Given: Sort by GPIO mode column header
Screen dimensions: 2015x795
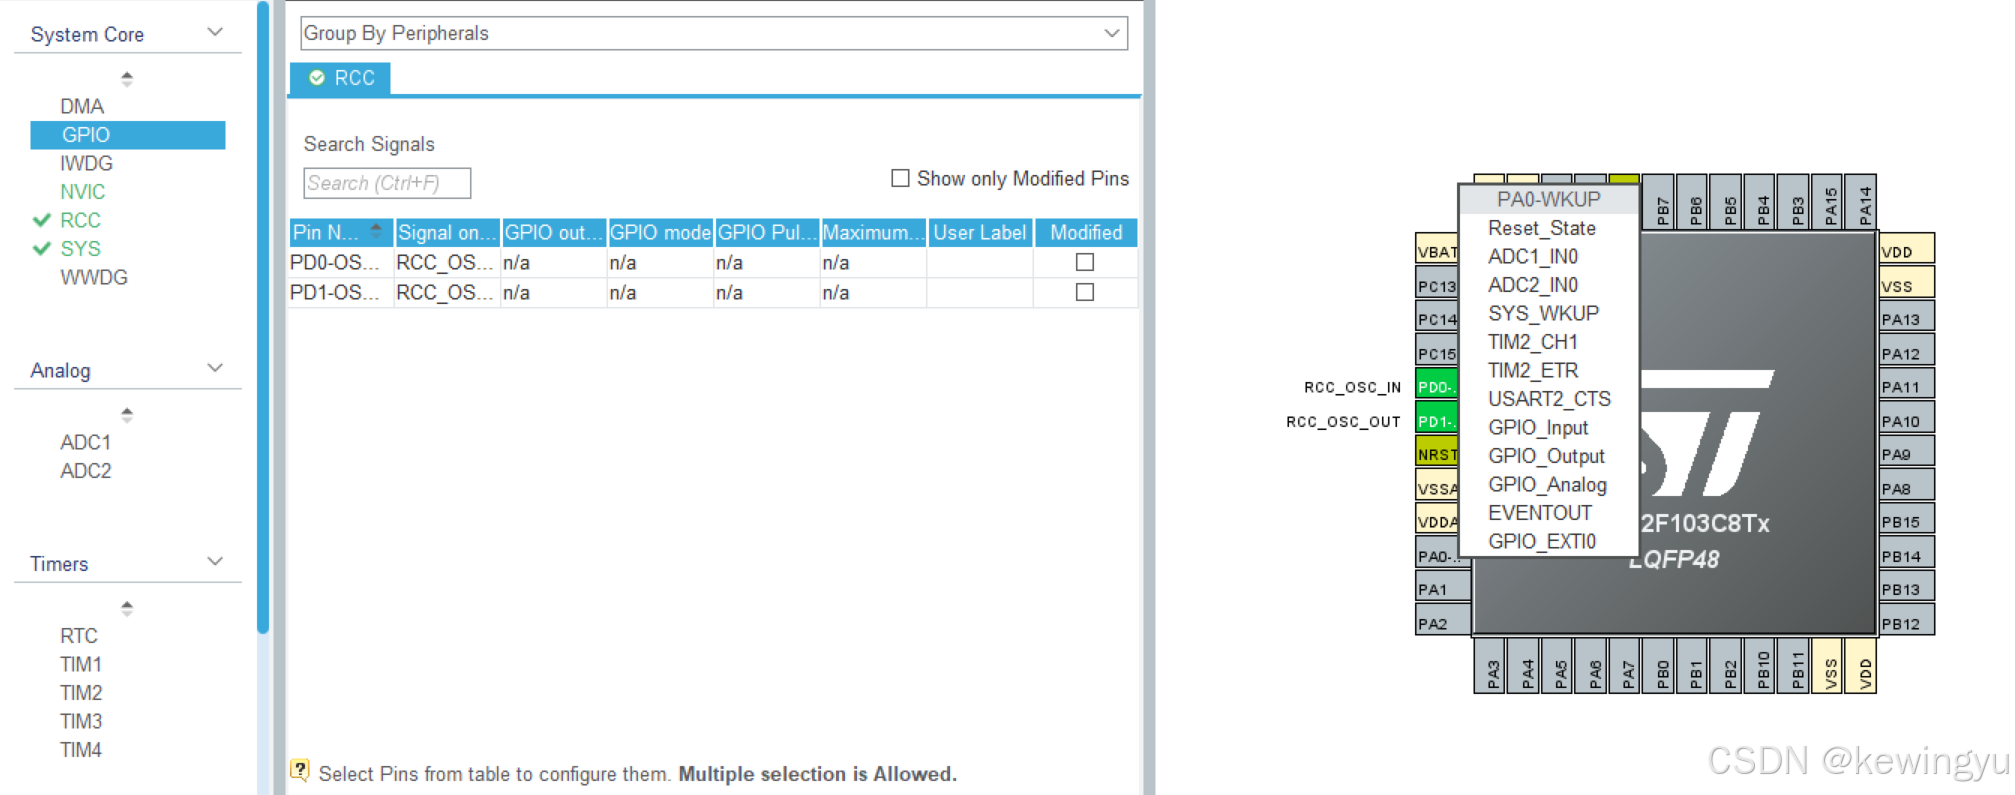Looking at the screenshot, I should tap(660, 232).
